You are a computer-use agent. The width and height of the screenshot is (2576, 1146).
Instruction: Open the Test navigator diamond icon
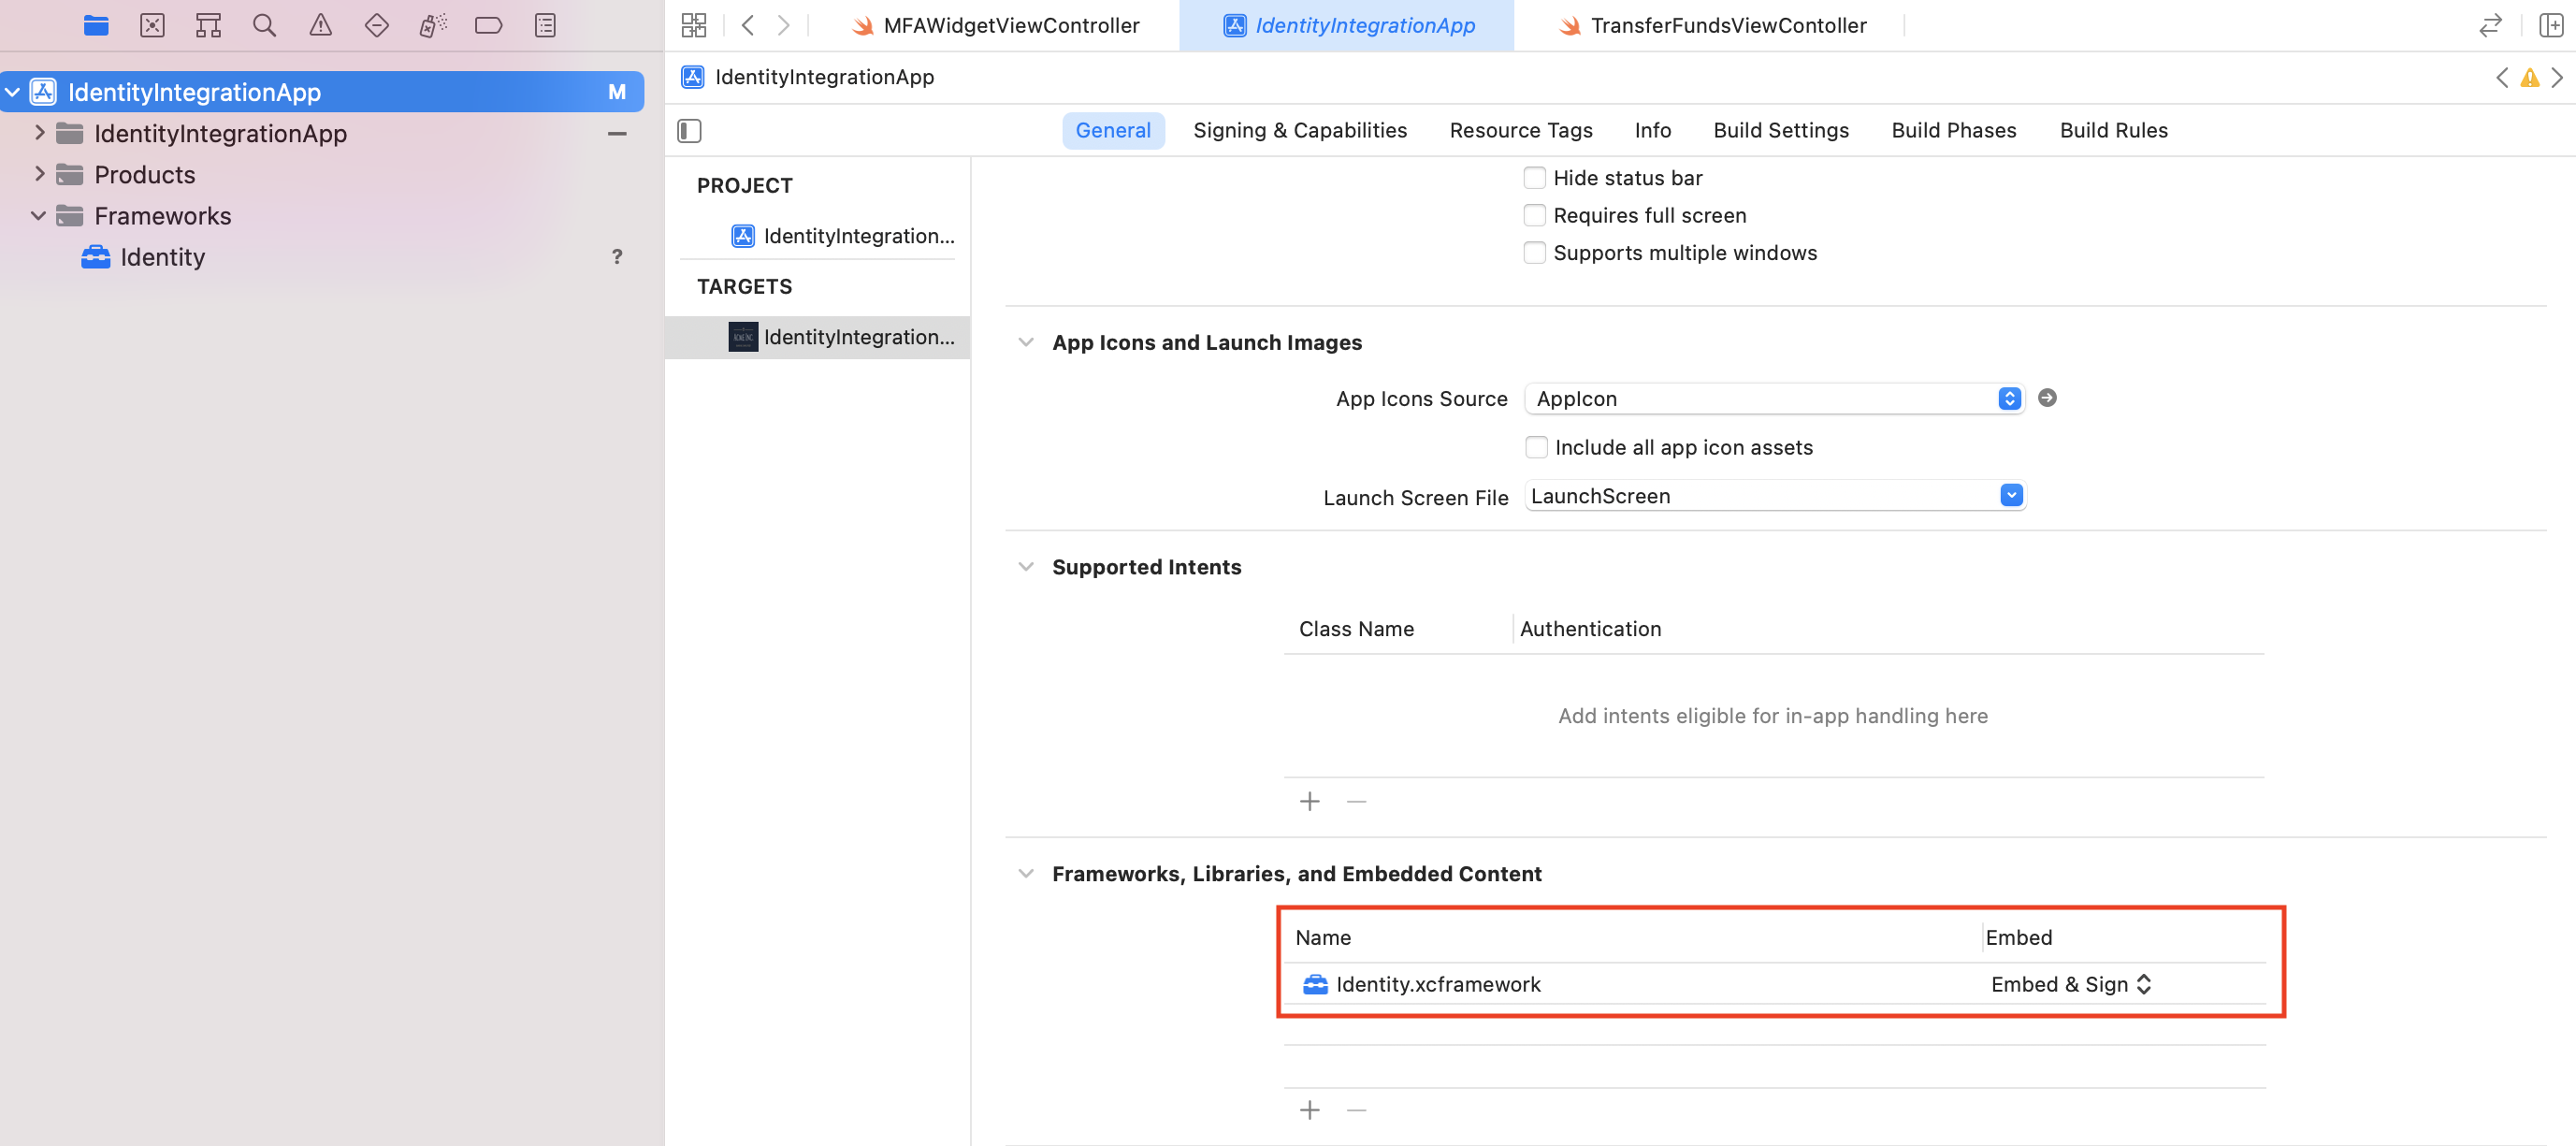pos(376,25)
